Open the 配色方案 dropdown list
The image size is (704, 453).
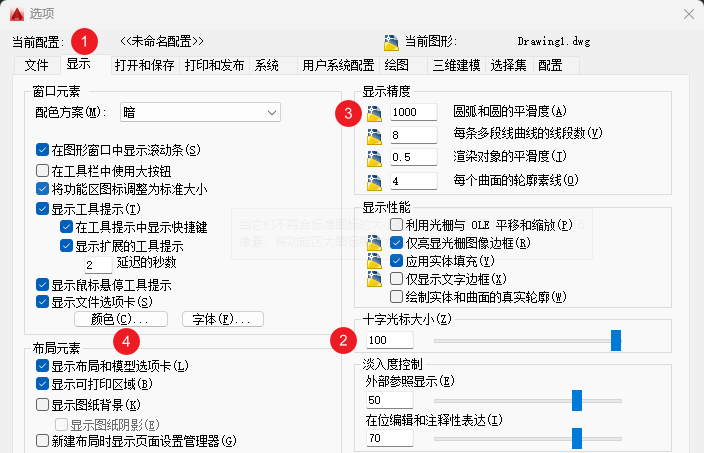coord(200,112)
